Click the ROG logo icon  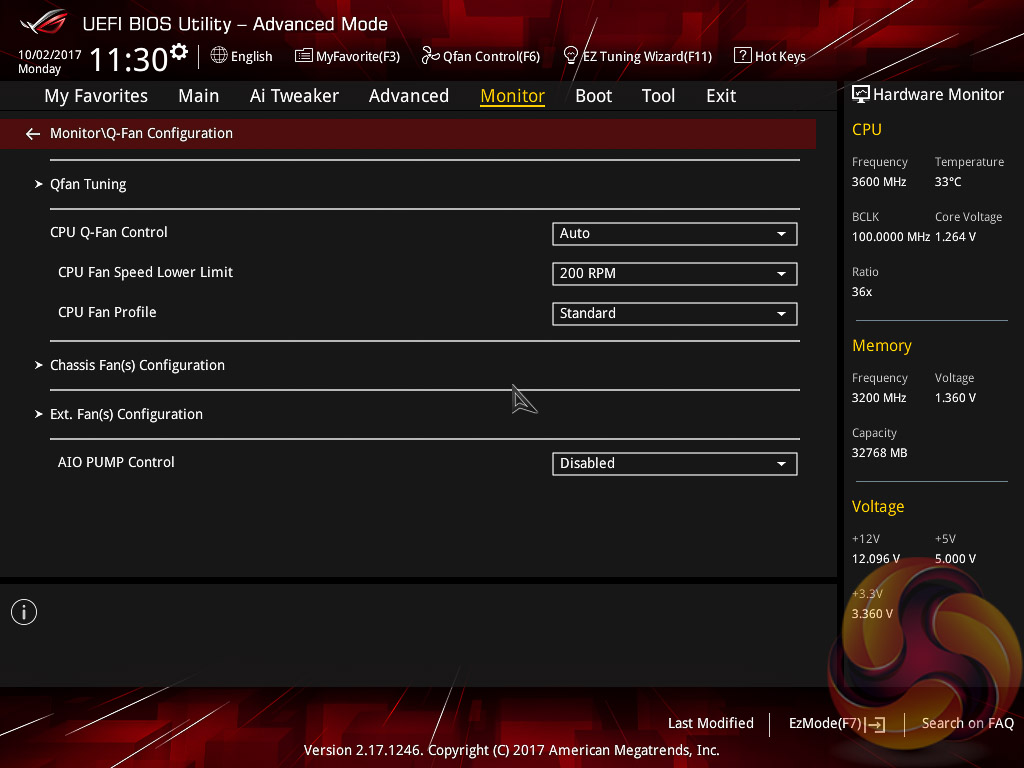[44, 22]
